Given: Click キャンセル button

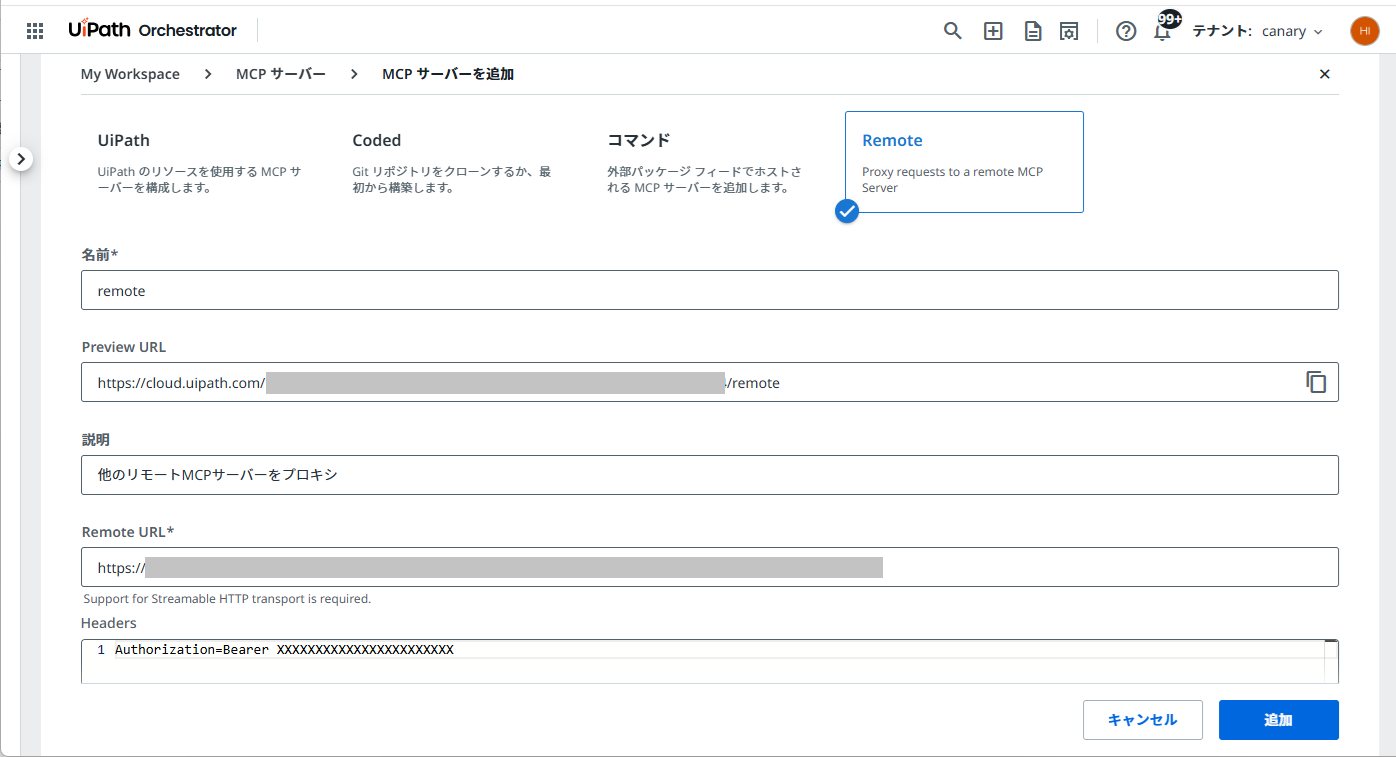Looking at the screenshot, I should click(1142, 720).
